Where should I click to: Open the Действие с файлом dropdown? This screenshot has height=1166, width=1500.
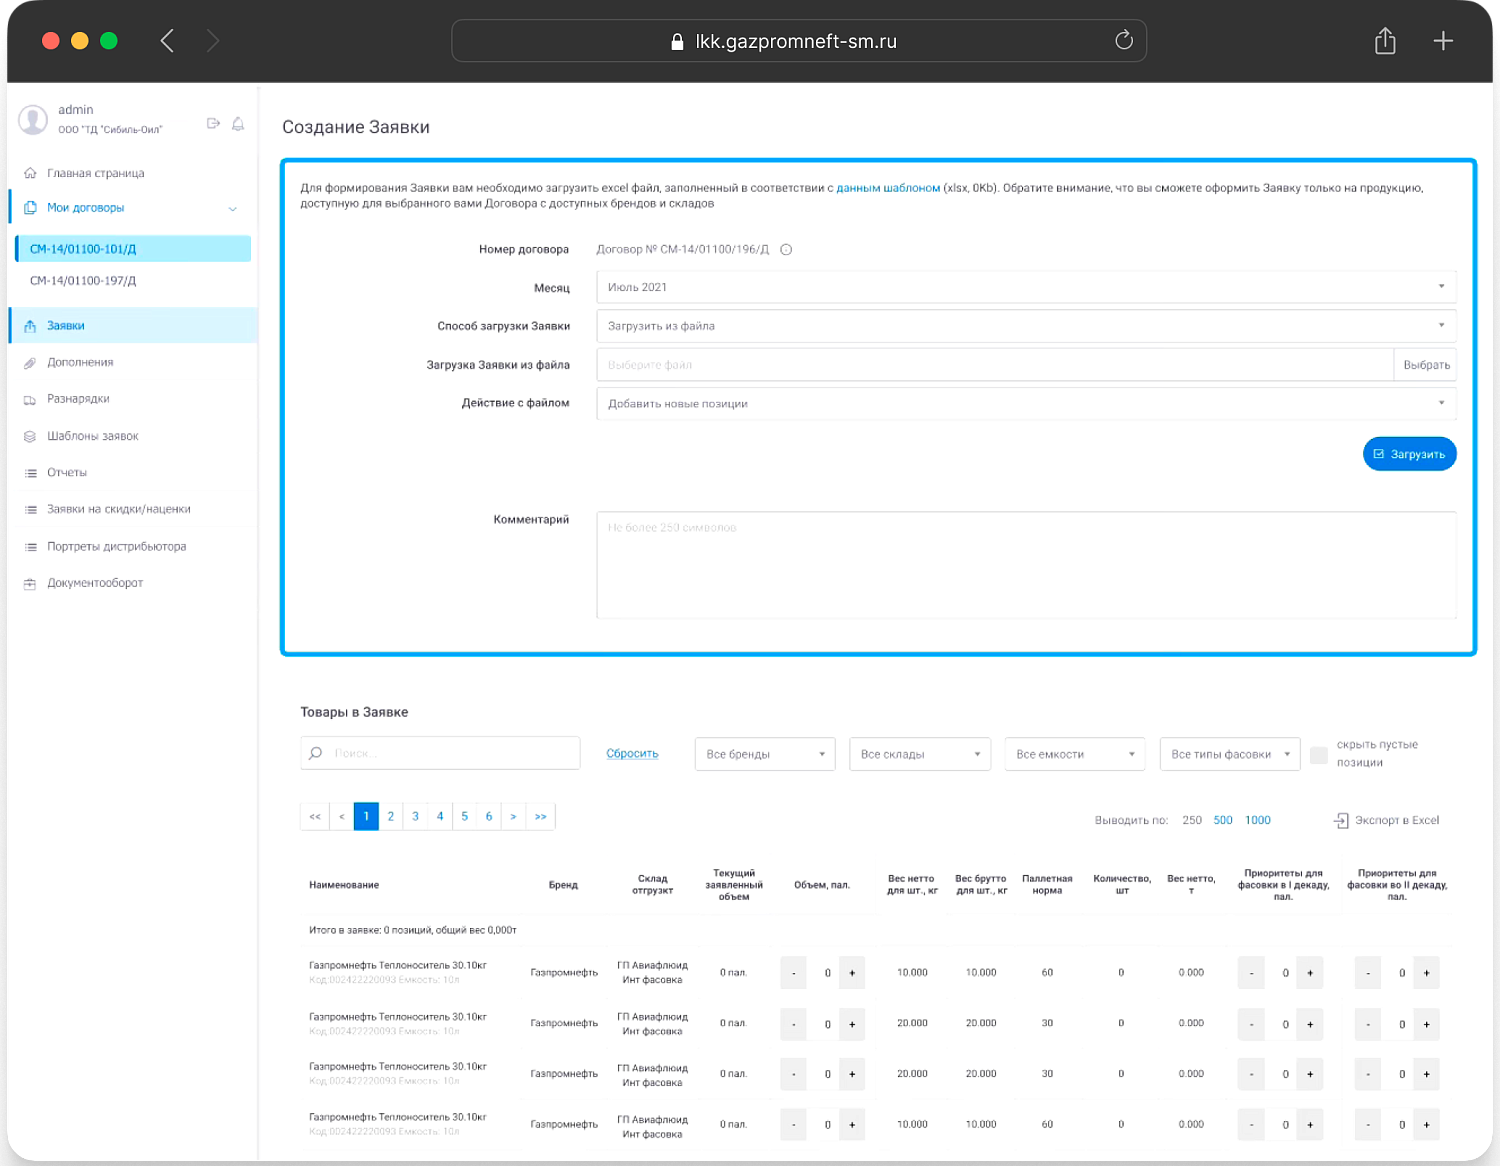pos(1026,404)
